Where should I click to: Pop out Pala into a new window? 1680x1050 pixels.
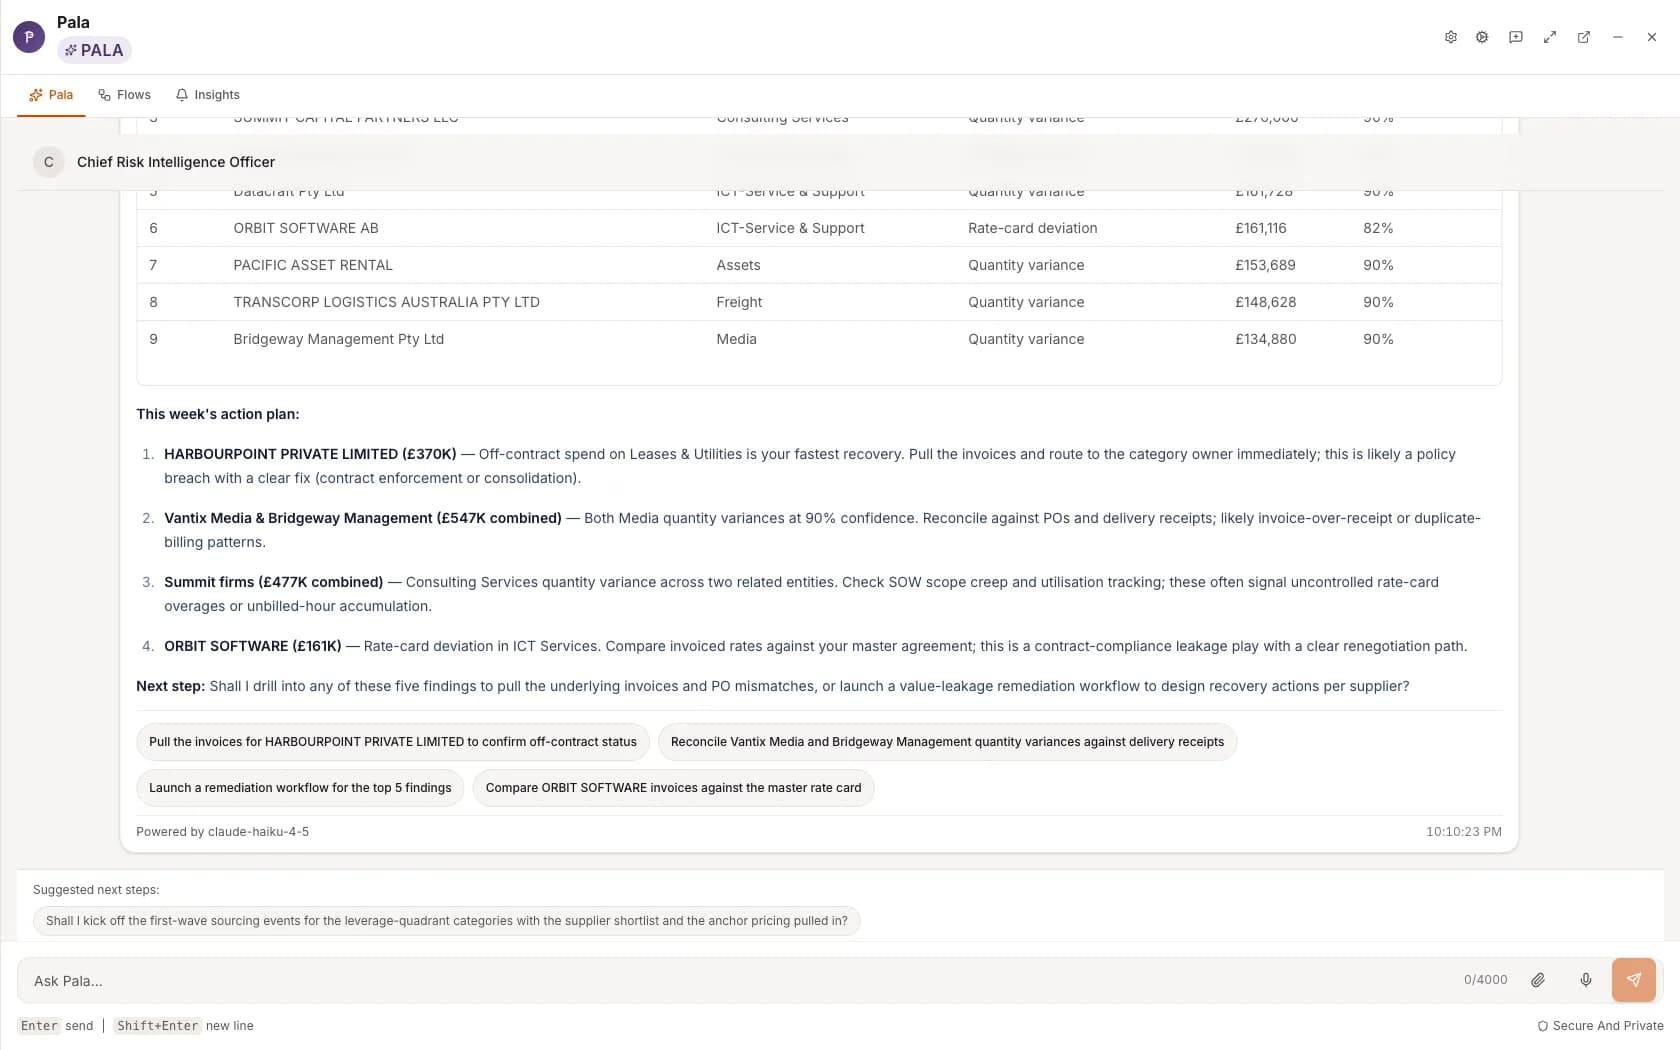(x=1584, y=37)
